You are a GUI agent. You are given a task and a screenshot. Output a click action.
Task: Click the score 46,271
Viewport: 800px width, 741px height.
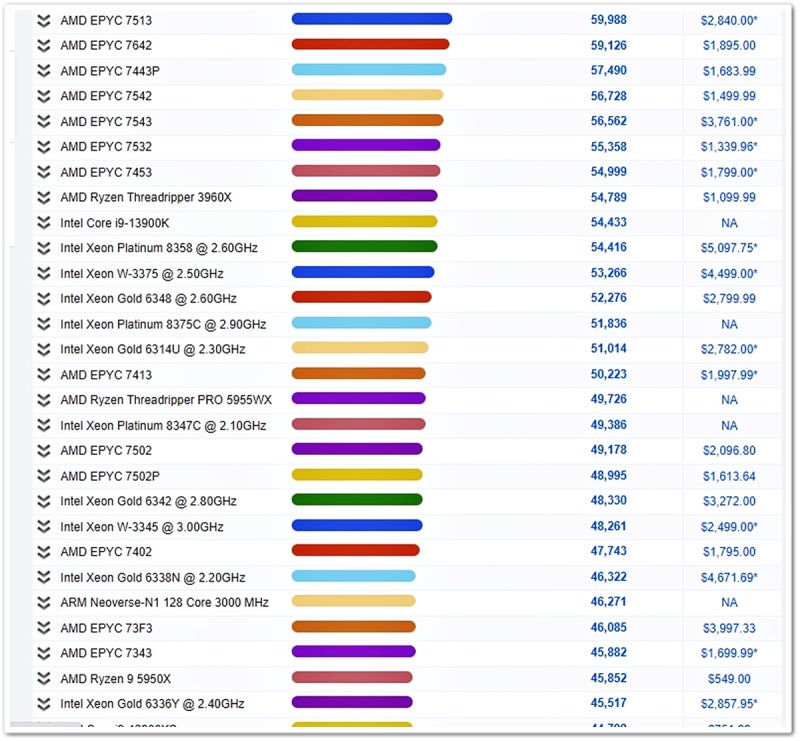609,602
